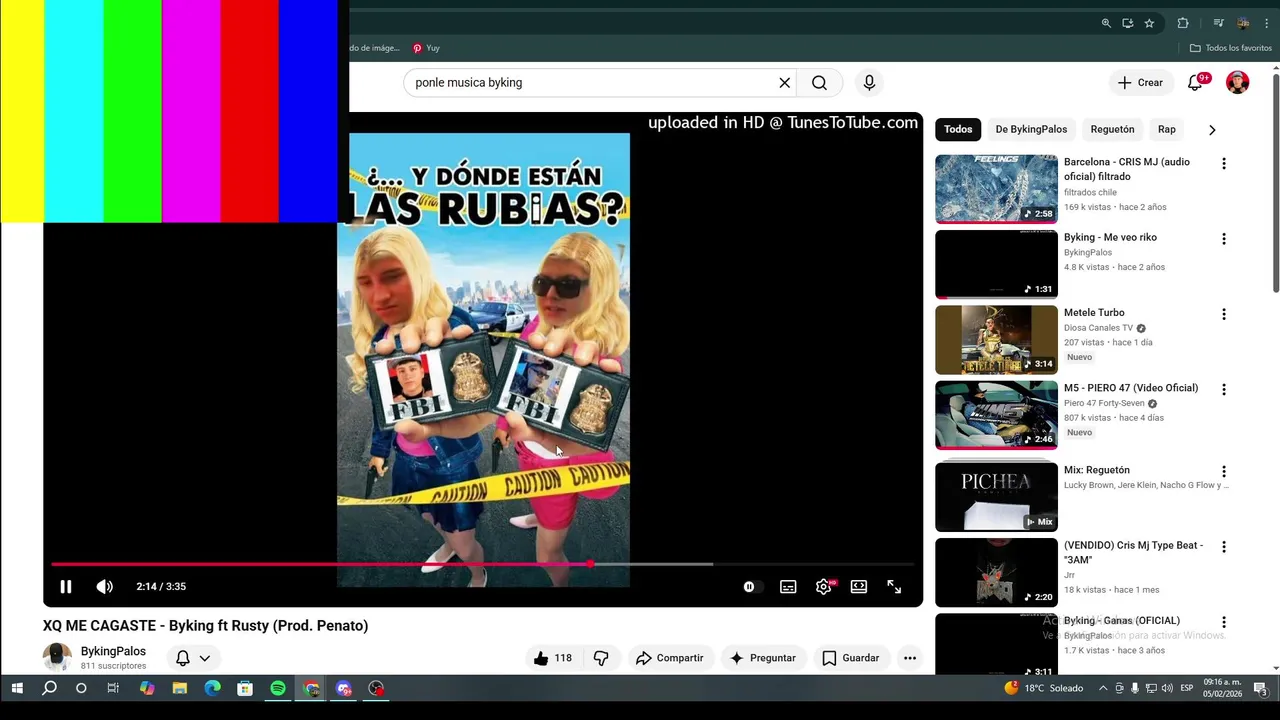Screen dimensions: 1280x720
Task: Select the Todos filter chip
Action: pos(958,129)
